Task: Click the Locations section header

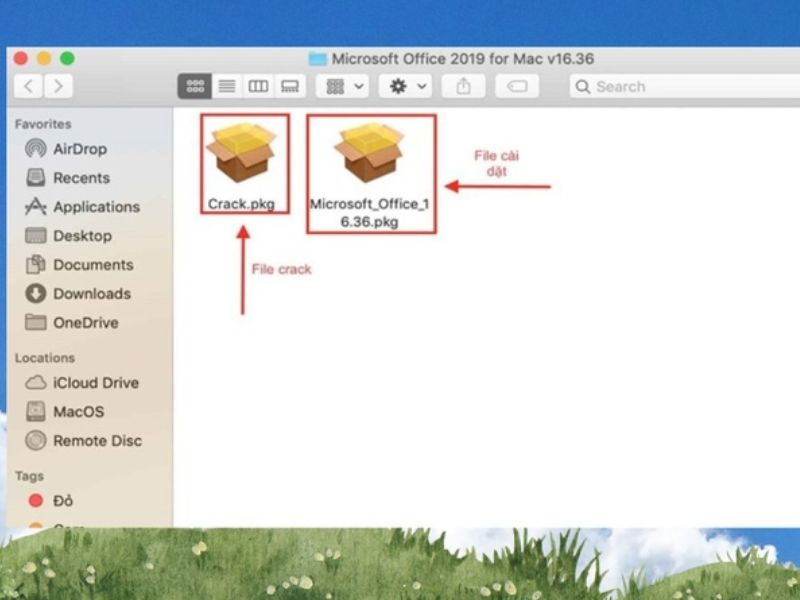Action: pyautogui.click(x=45, y=358)
